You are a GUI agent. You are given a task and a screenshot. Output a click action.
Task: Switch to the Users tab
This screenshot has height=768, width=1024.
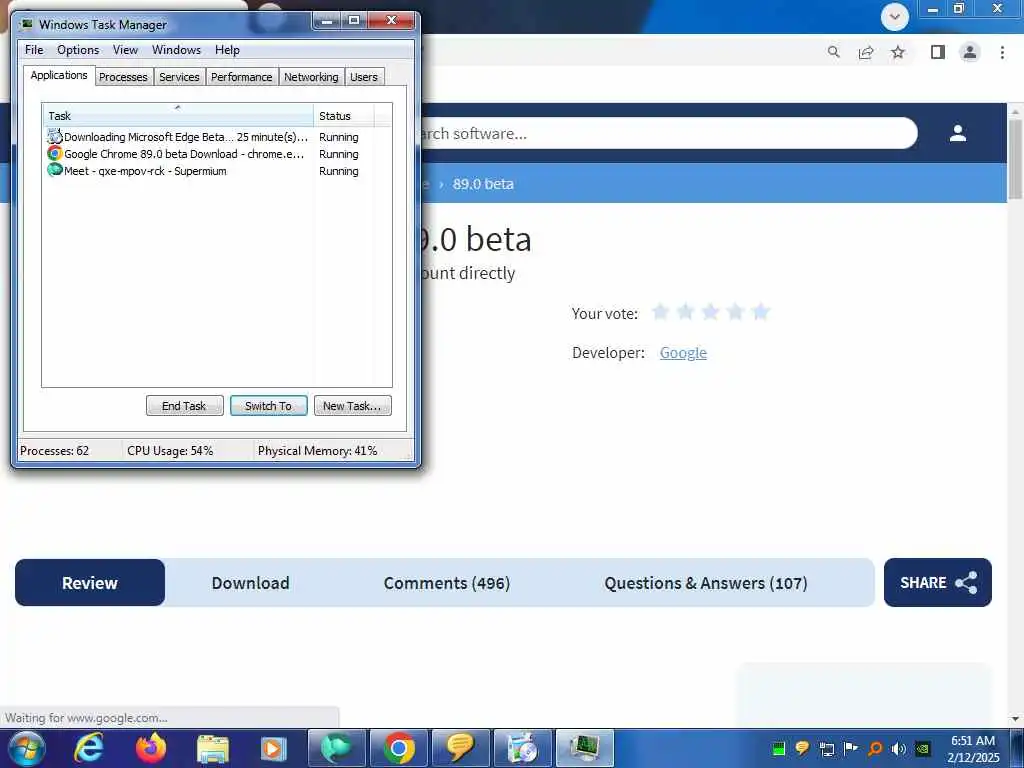click(364, 77)
